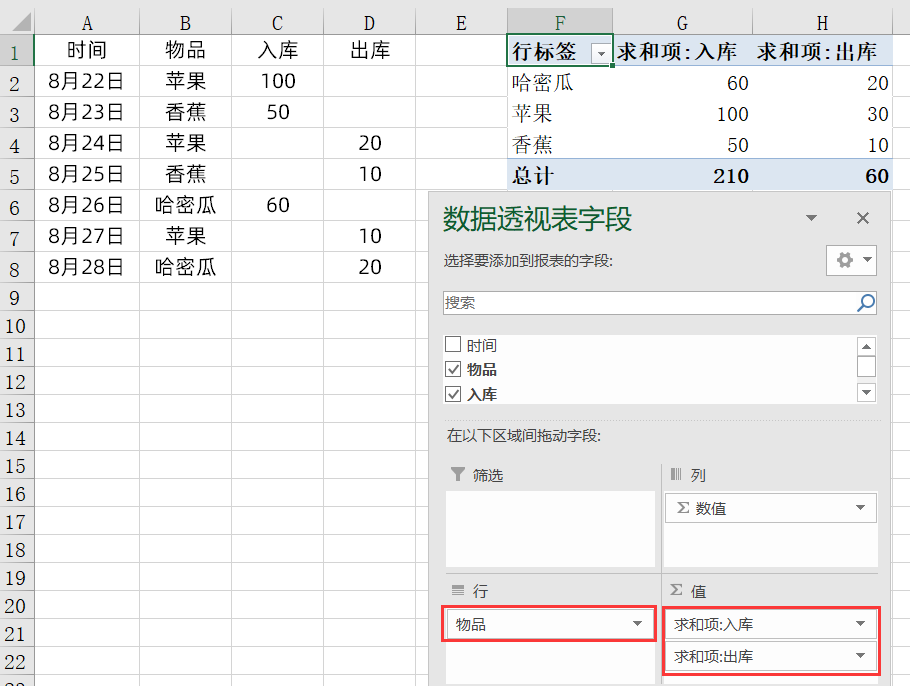Click the sigma icon on 数值 field in 列 area
Image resolution: width=910 pixels, height=686 pixels.
pyautogui.click(x=685, y=508)
